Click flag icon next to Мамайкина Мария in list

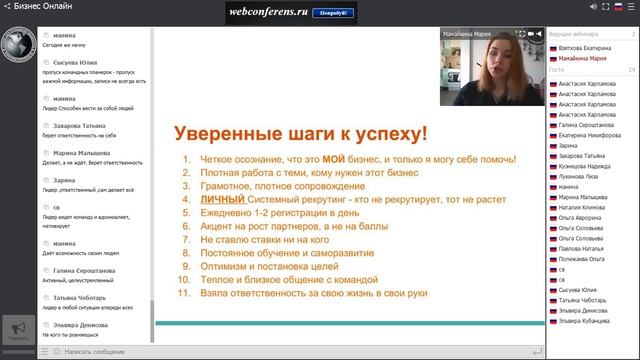click(x=553, y=59)
